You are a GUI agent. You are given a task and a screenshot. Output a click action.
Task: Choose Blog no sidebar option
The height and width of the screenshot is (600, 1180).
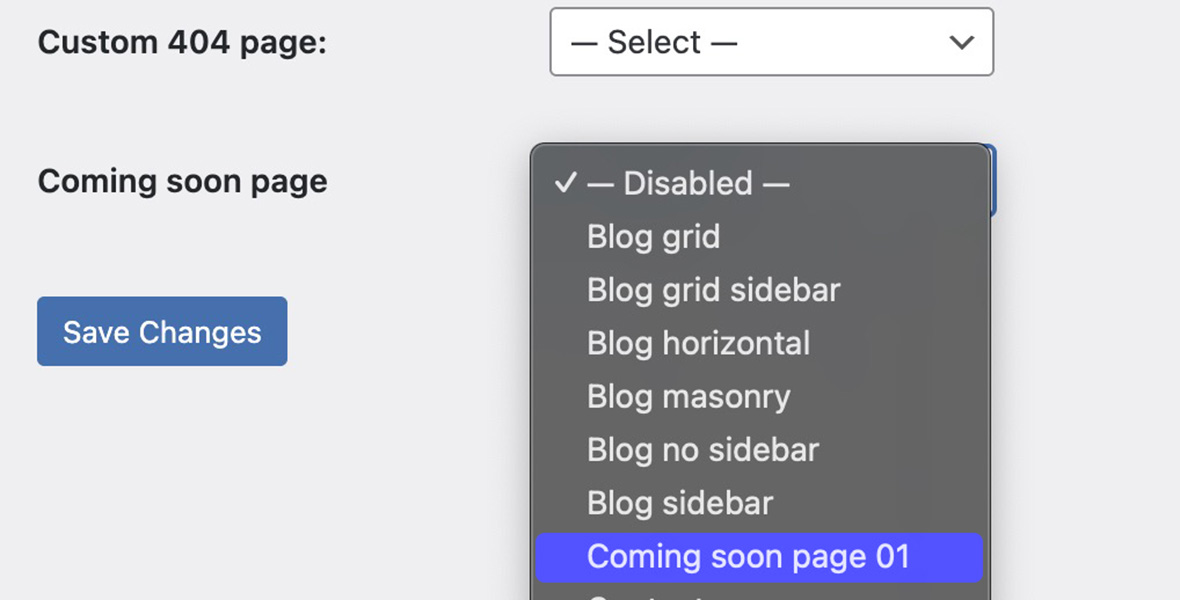[x=702, y=449]
